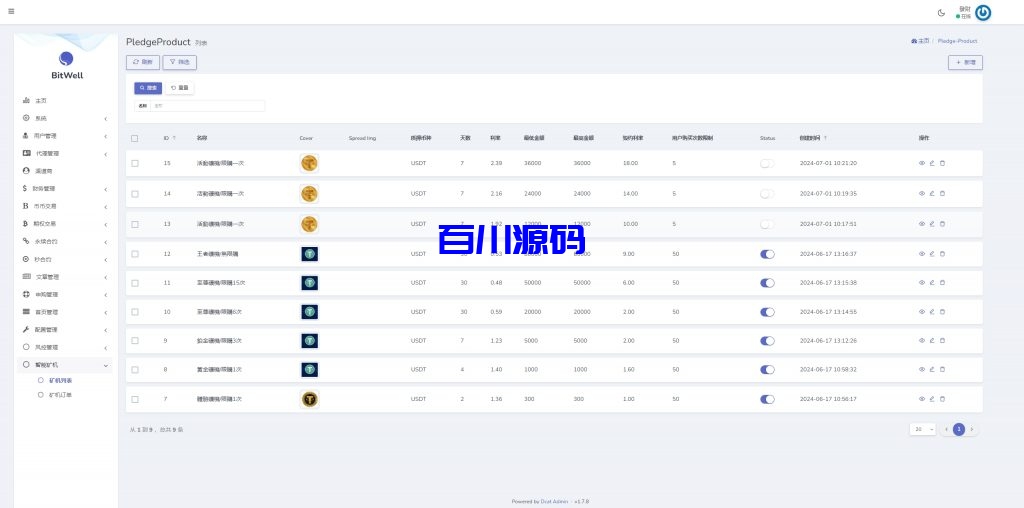Click the blue search button
Screen dimensions: 1024x508
pos(148,87)
